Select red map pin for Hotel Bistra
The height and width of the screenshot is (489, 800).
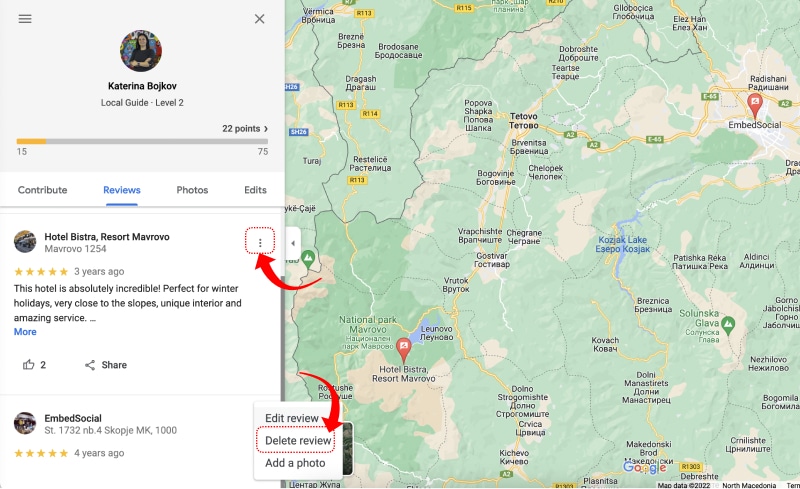click(404, 350)
